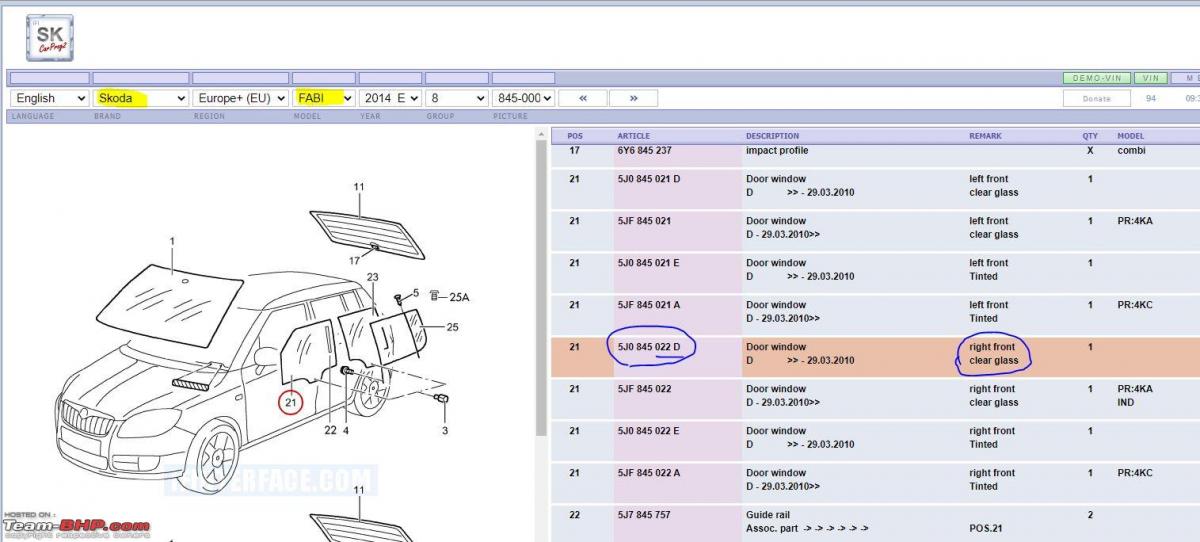Click the 'impact profile' description
The width and height of the screenshot is (1200, 542).
click(x=777, y=151)
